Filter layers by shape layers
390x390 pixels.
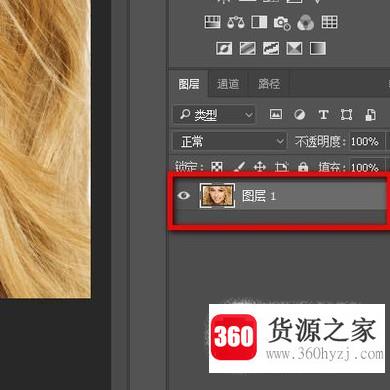click(347, 115)
